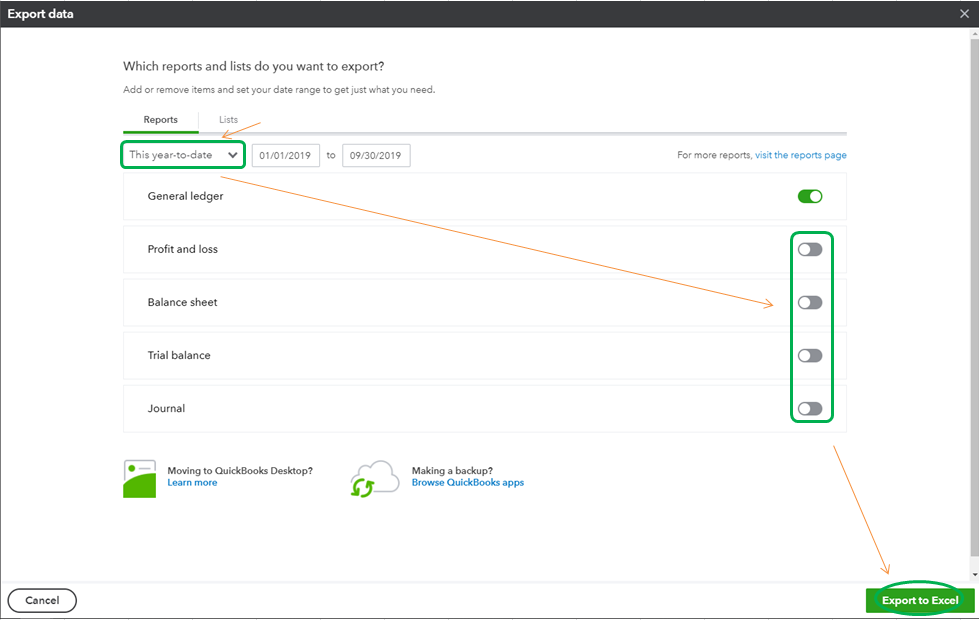Viewport: 979px width, 620px height.
Task: Edit the start date 01/01/2019 field
Action: (x=285, y=155)
